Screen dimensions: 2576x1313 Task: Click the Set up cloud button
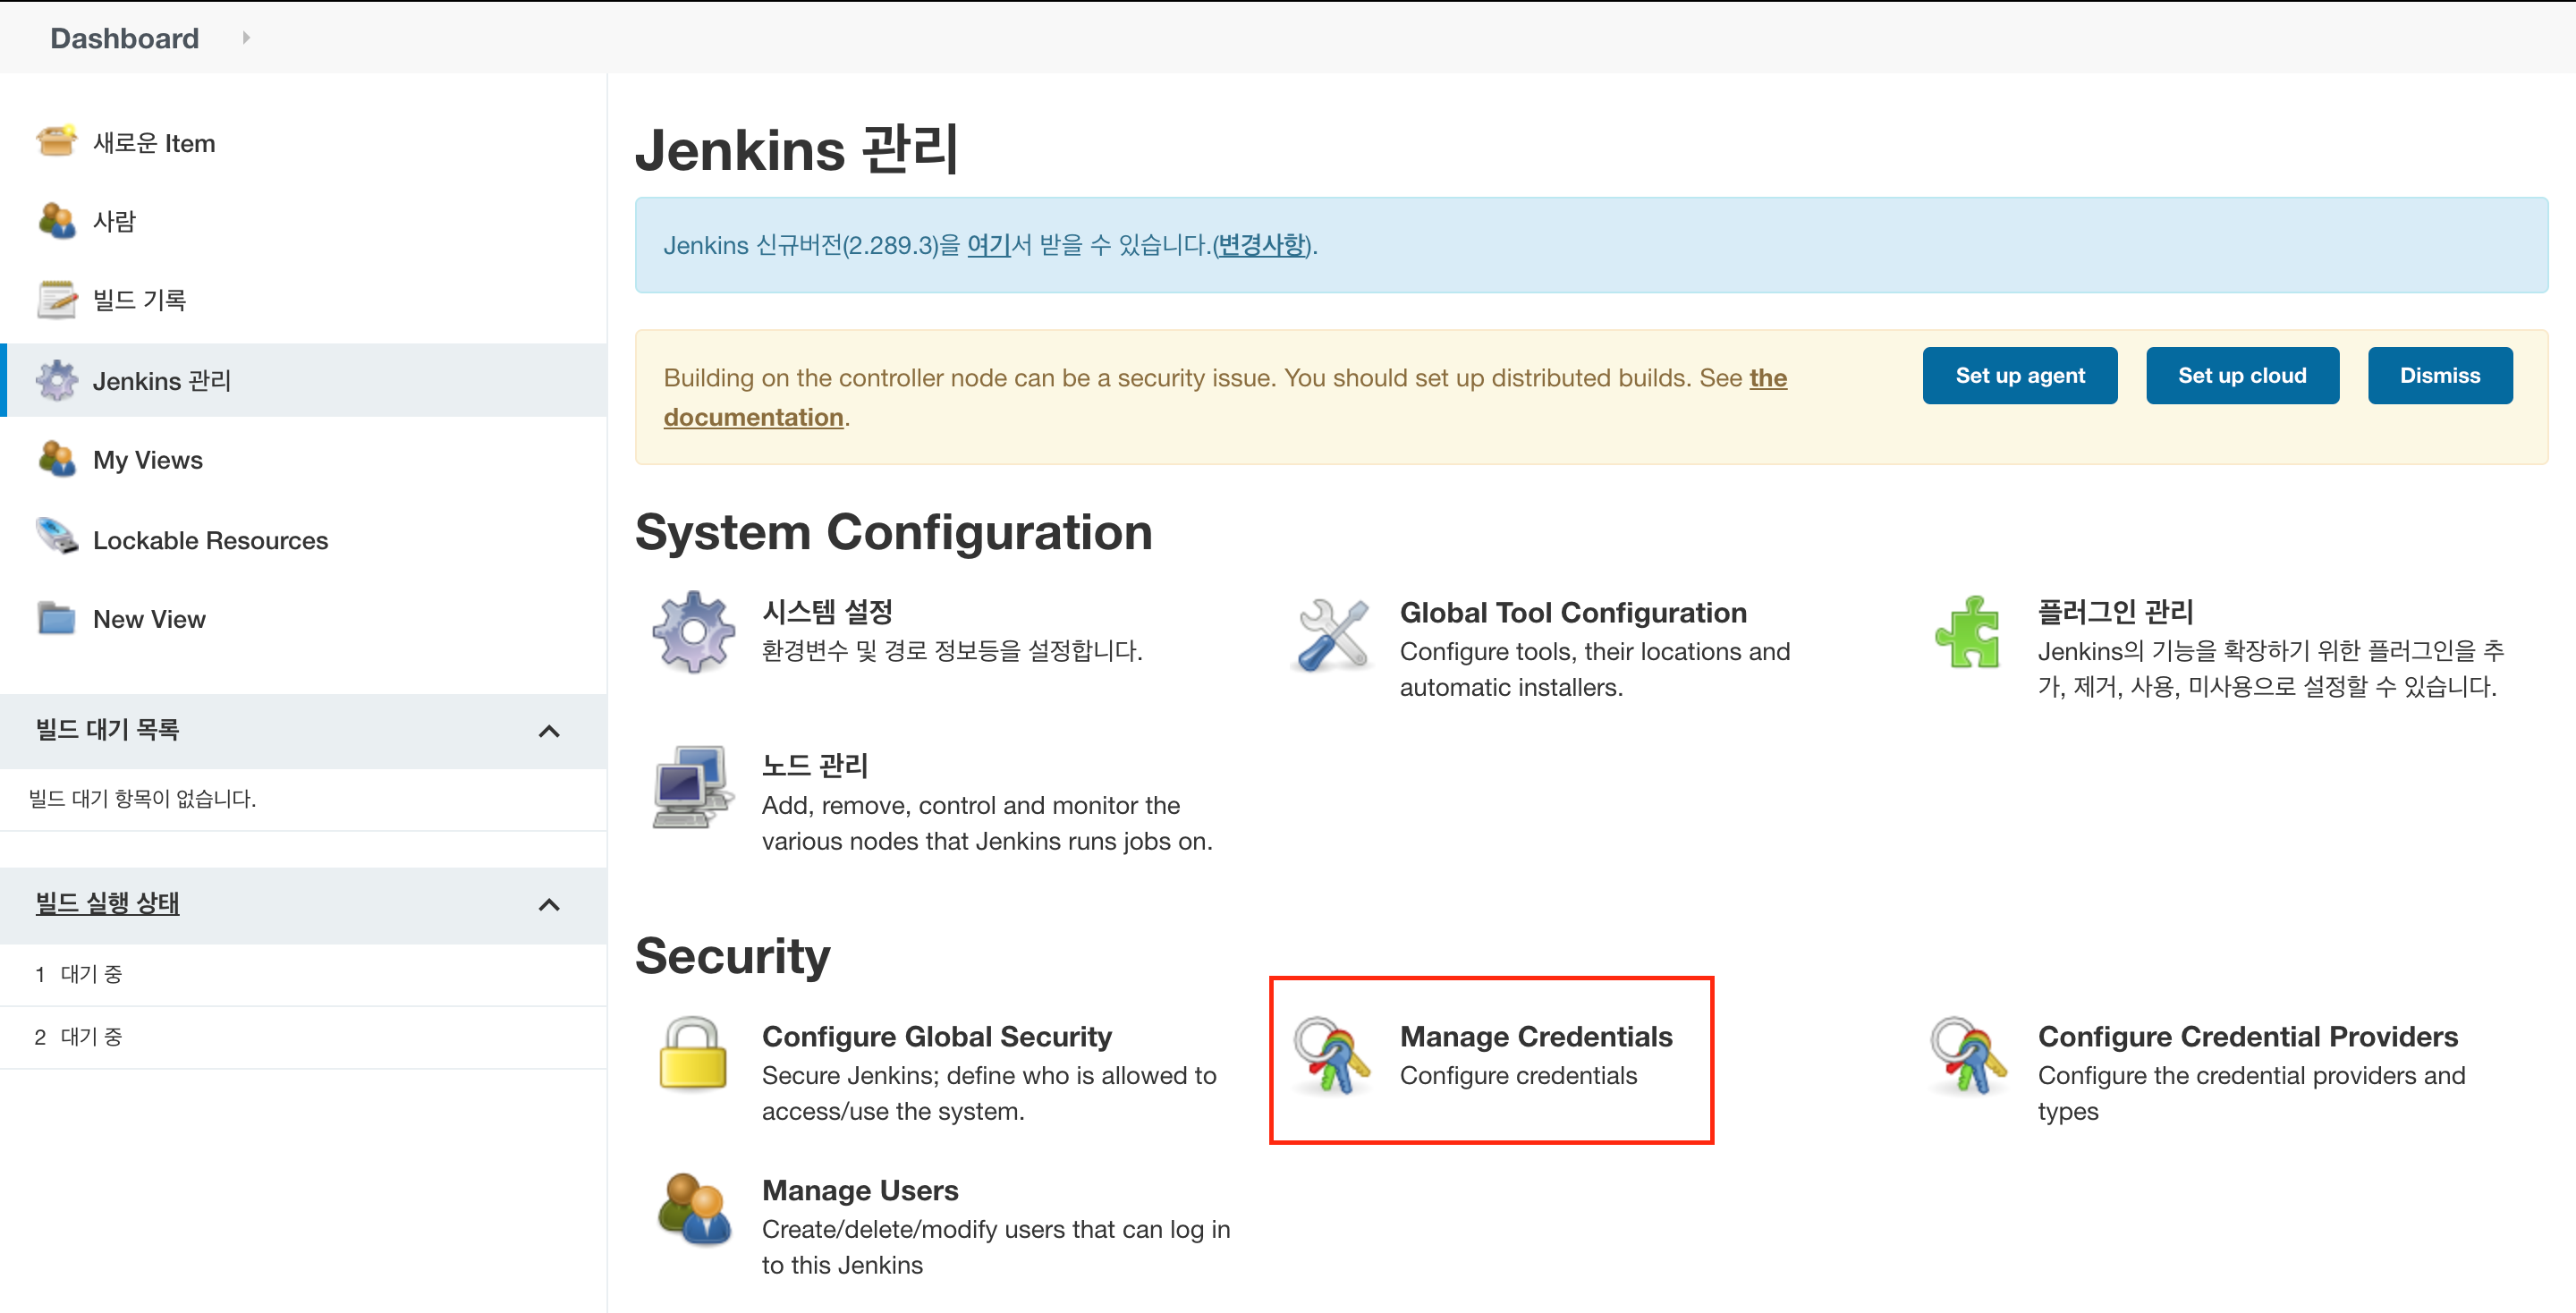(2241, 376)
